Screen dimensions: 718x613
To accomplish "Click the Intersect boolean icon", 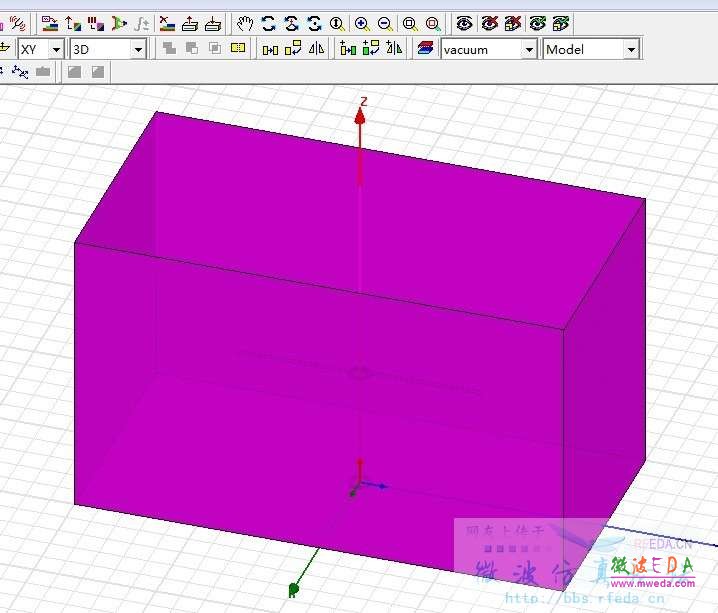I will [x=215, y=48].
